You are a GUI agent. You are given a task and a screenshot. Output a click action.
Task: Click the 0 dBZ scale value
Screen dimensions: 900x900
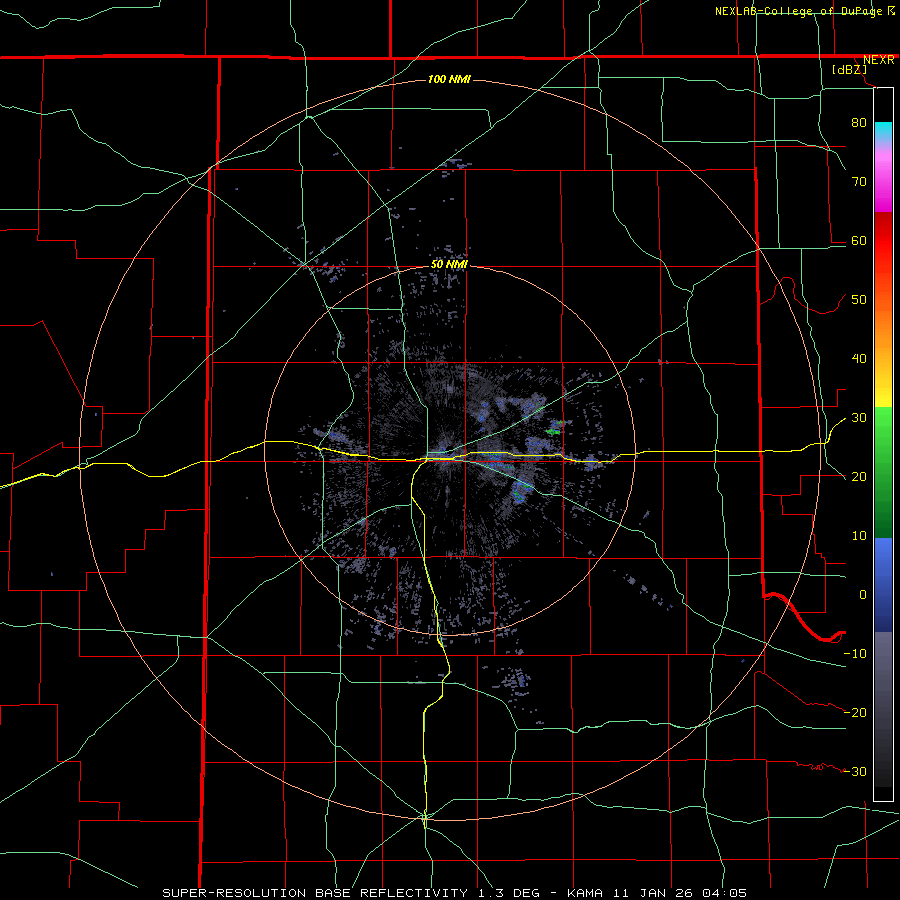click(x=863, y=595)
